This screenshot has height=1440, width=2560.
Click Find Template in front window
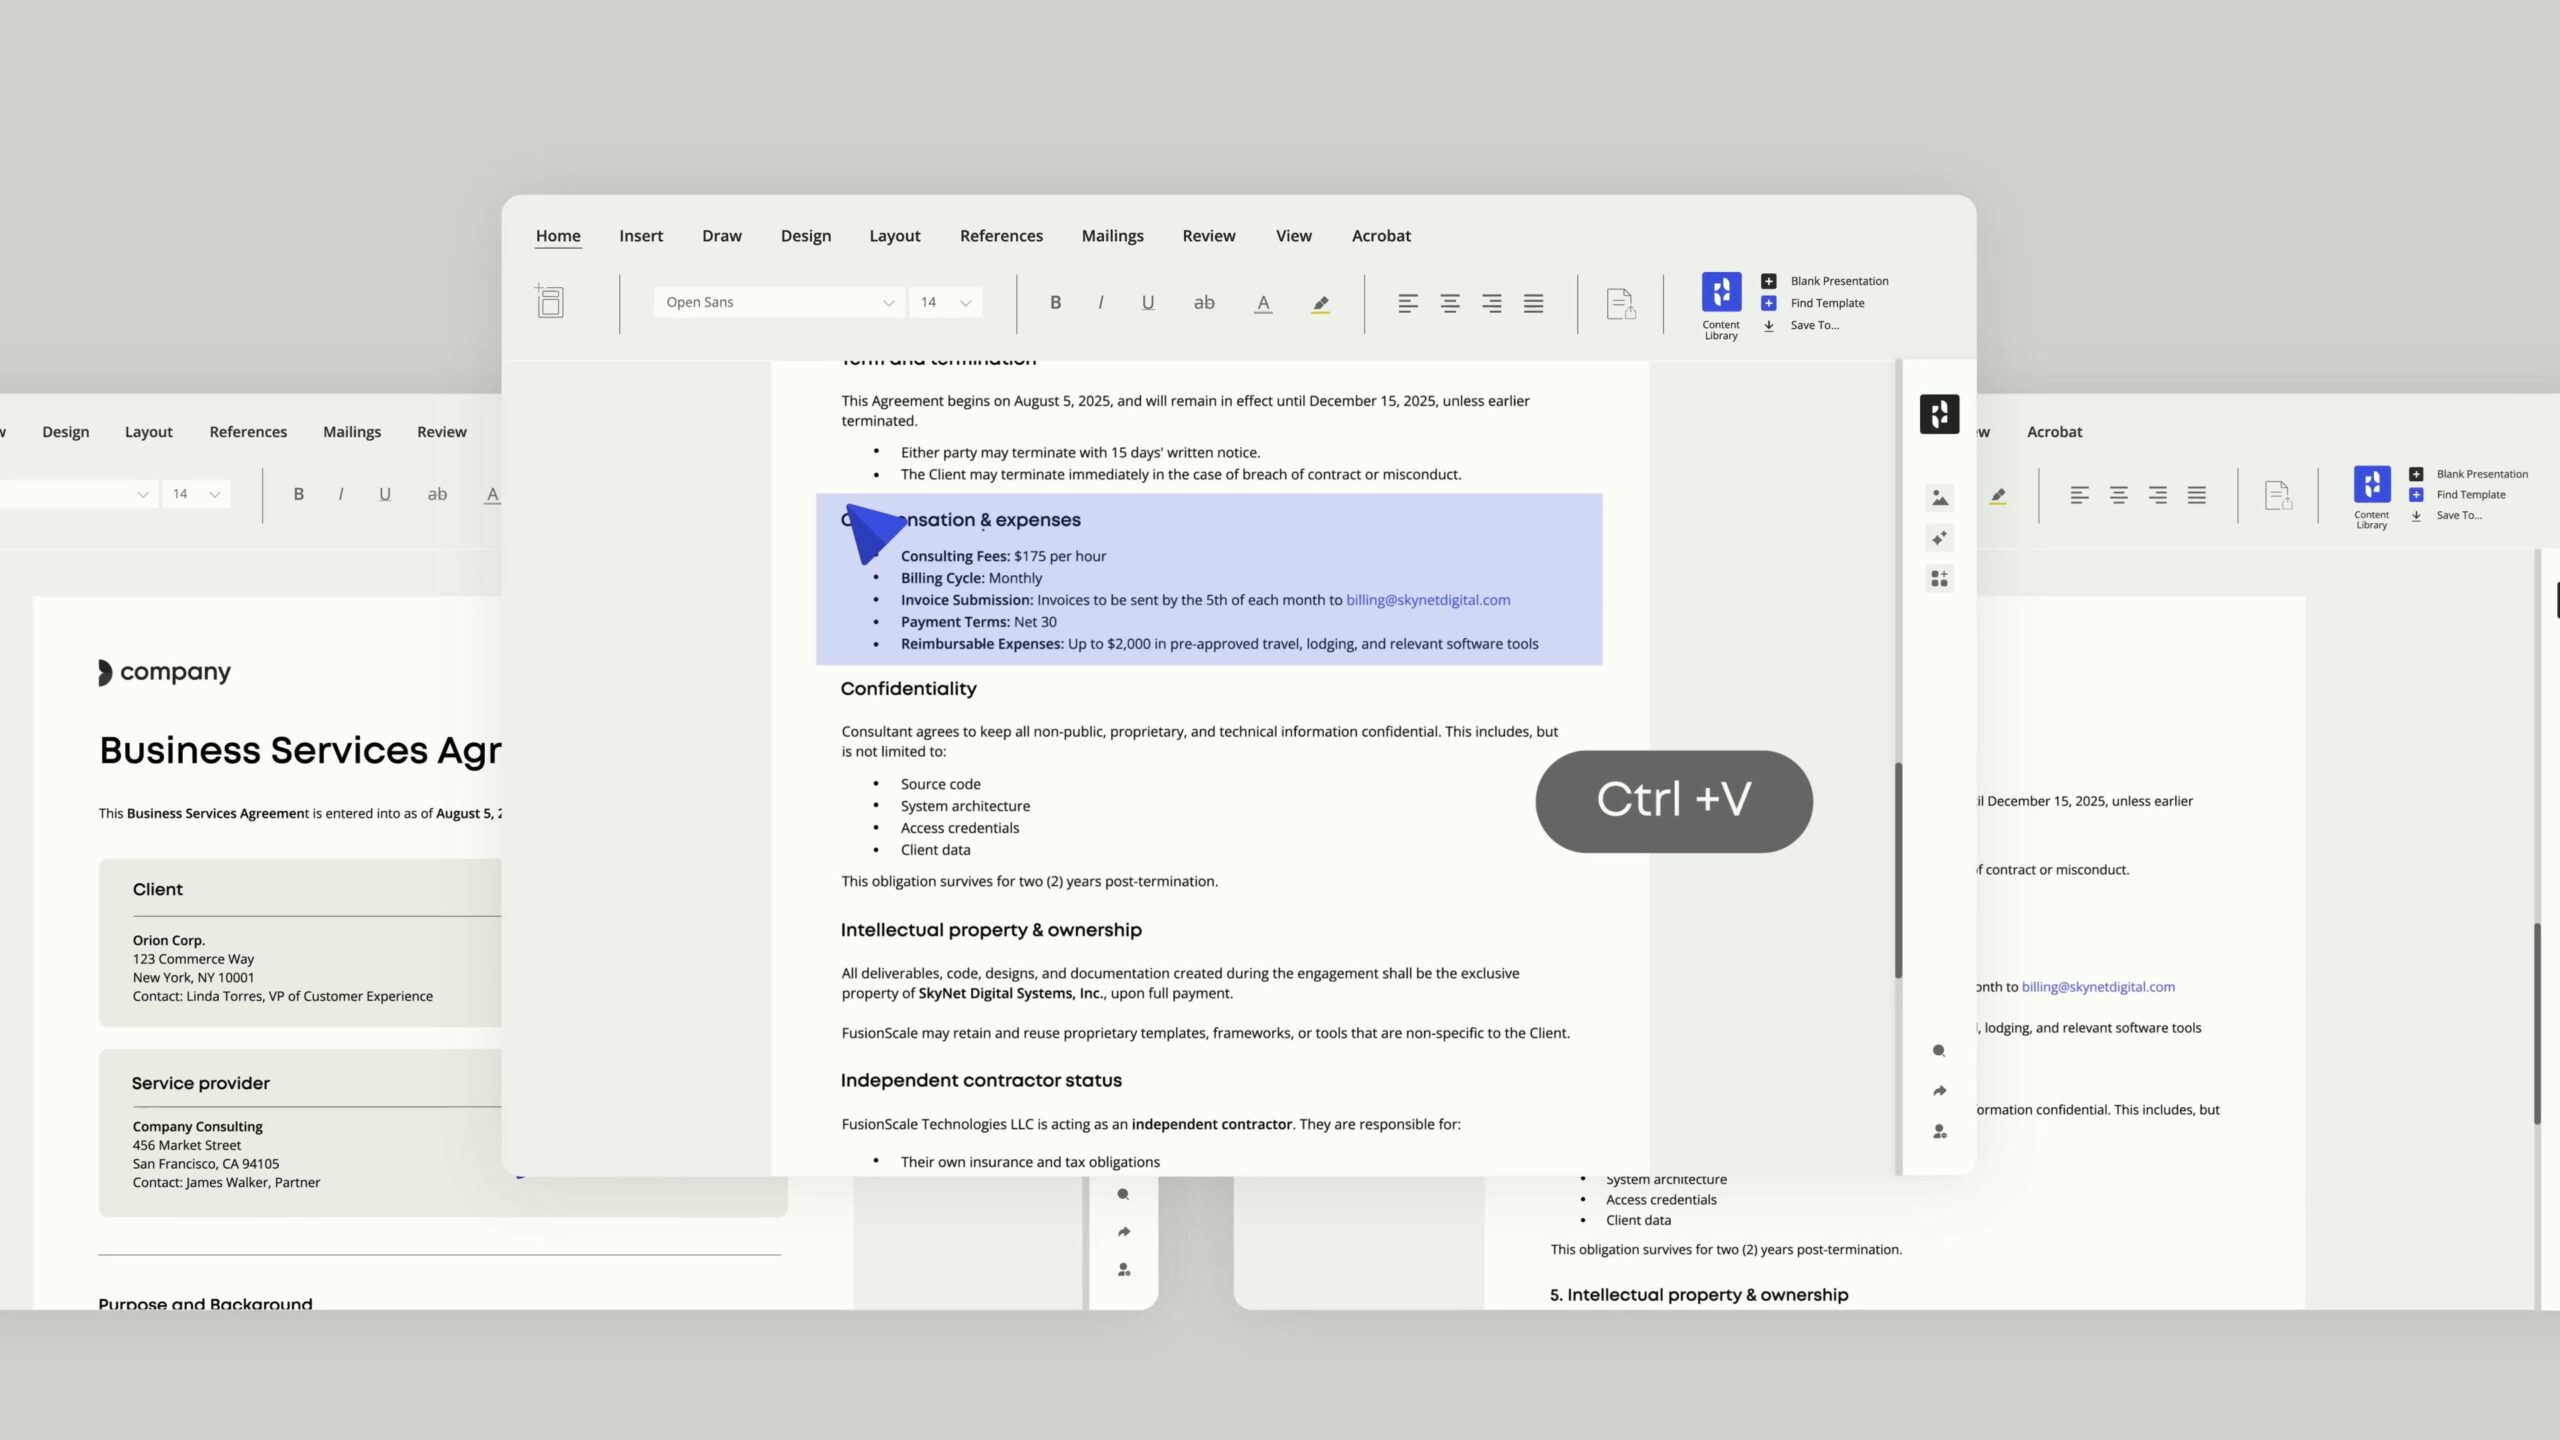click(x=1813, y=303)
